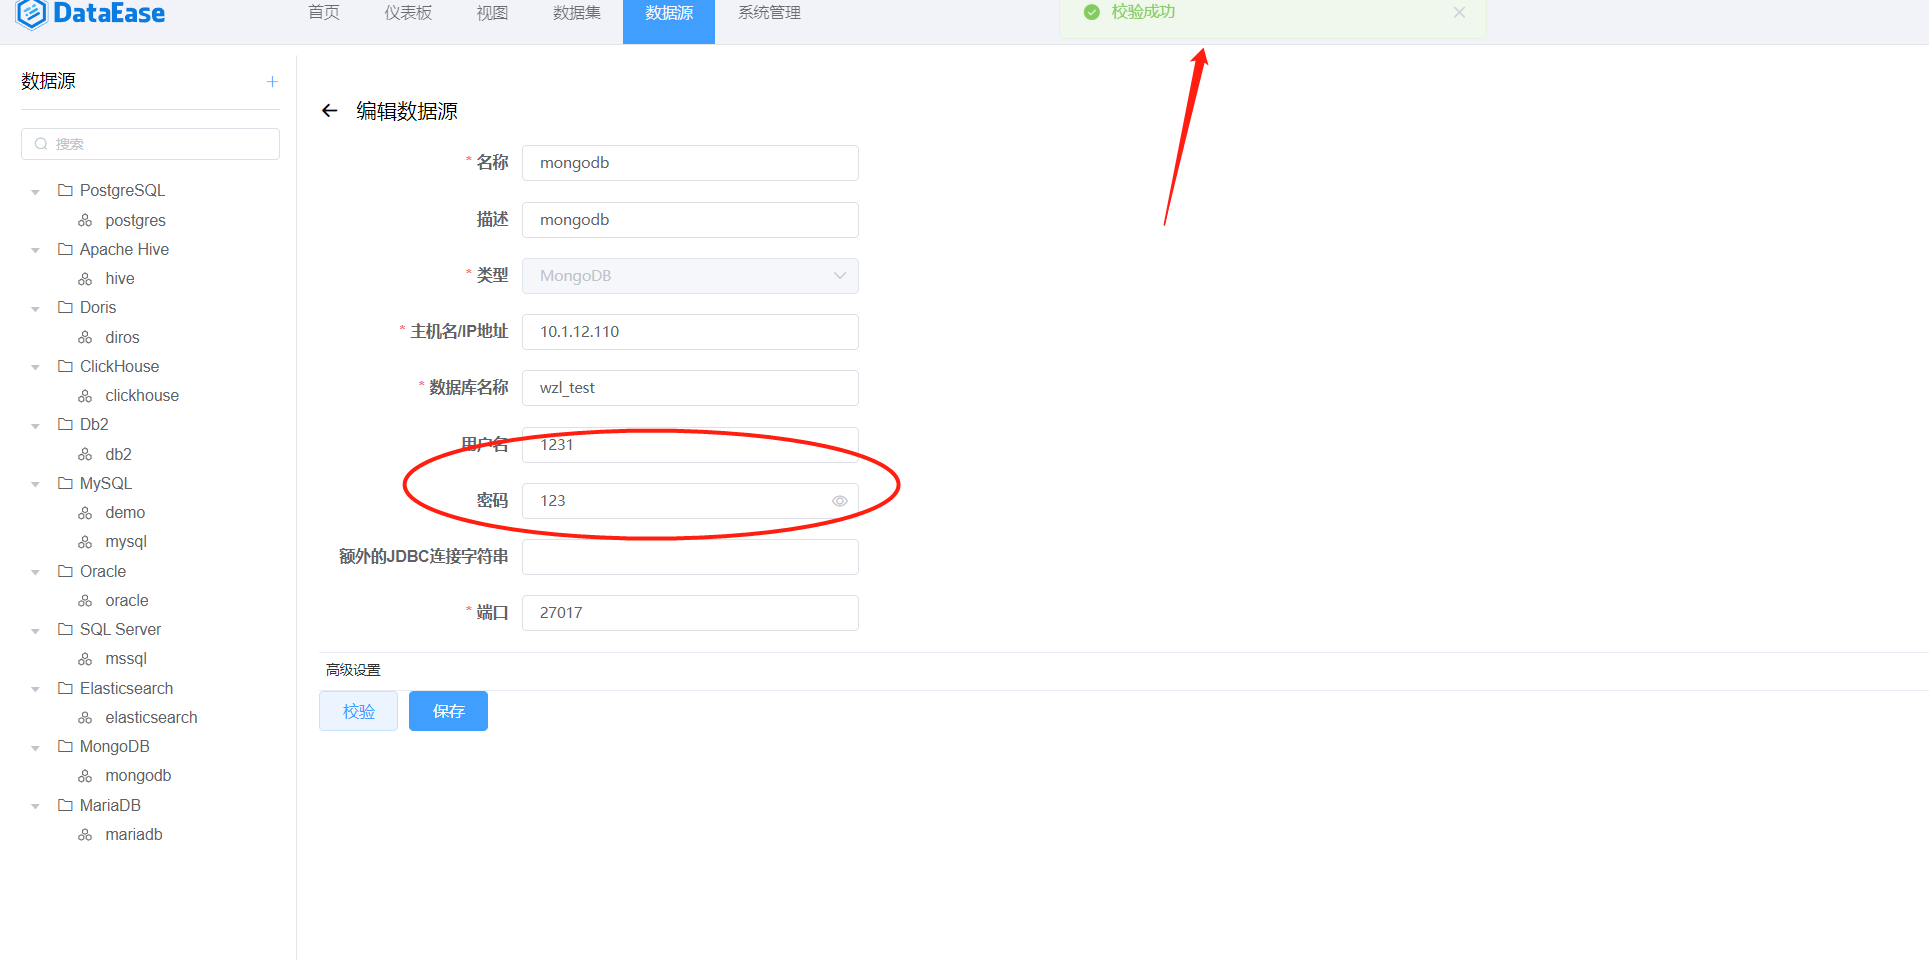Click the DataEase logo icon
The image size is (1929, 960).
[32, 14]
